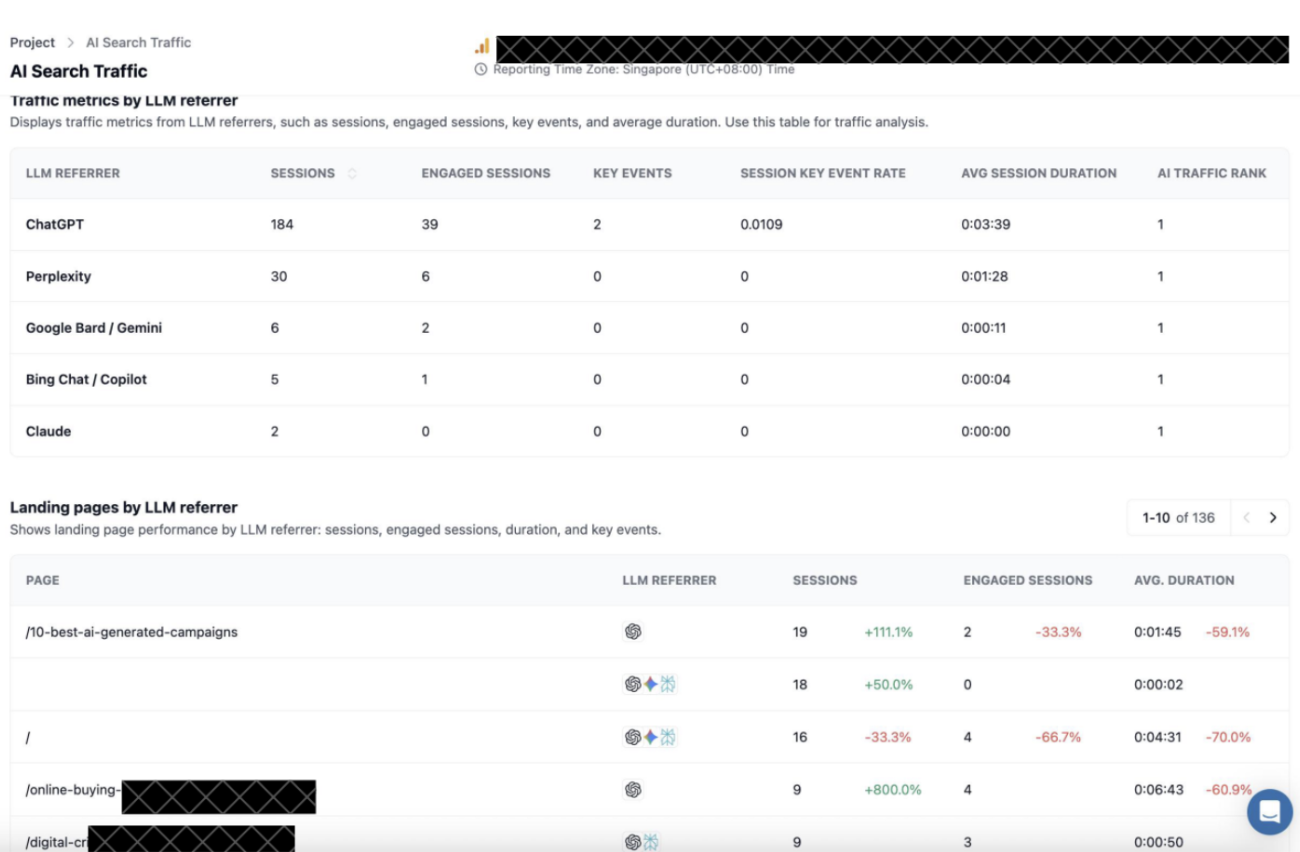Viewport: 1300px width, 852px height.
Task: Click the ChatGPT icon in the /digital-cr row
Action: (x=633, y=842)
